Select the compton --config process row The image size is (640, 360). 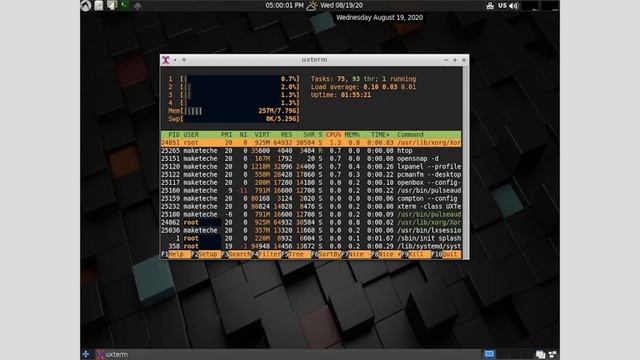tap(311, 198)
